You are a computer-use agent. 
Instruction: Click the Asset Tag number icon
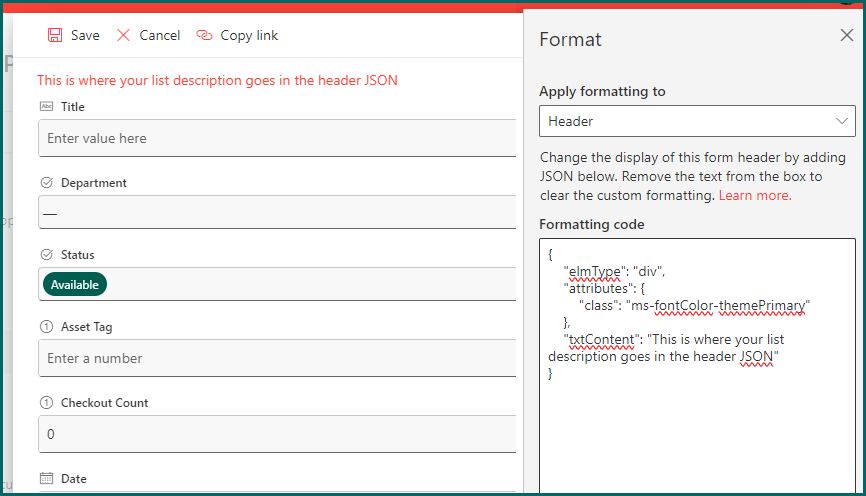[x=46, y=327]
